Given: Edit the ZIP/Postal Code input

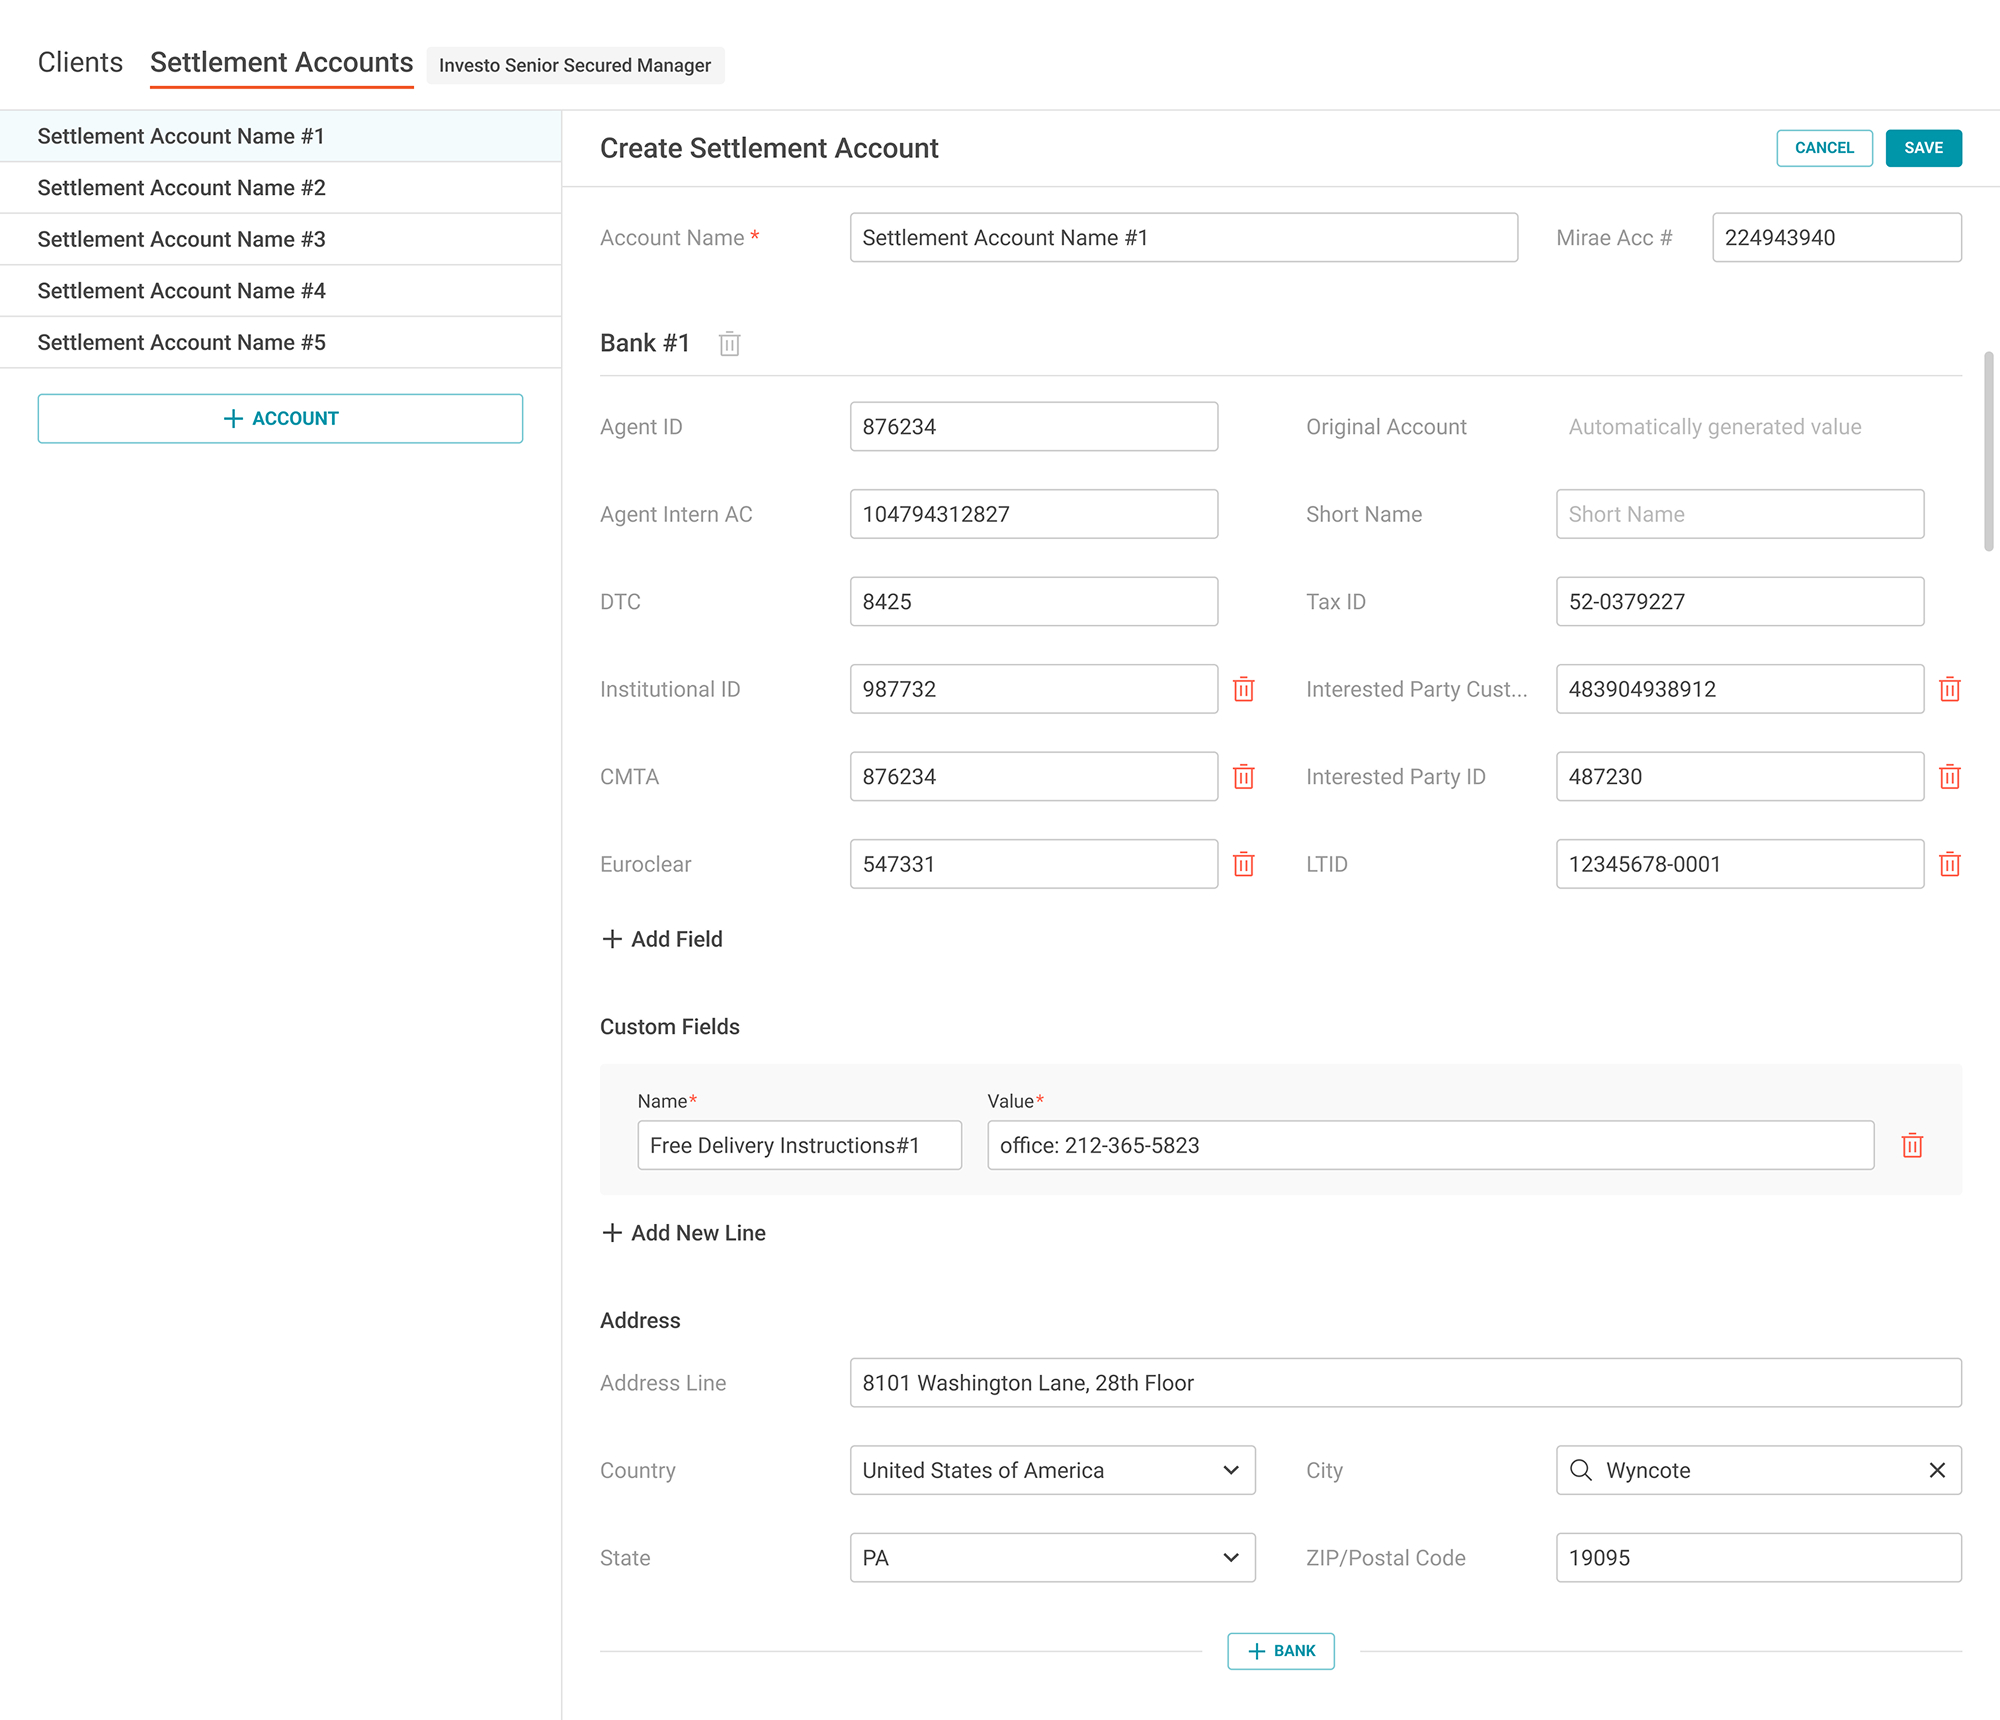Looking at the screenshot, I should coord(1759,1558).
